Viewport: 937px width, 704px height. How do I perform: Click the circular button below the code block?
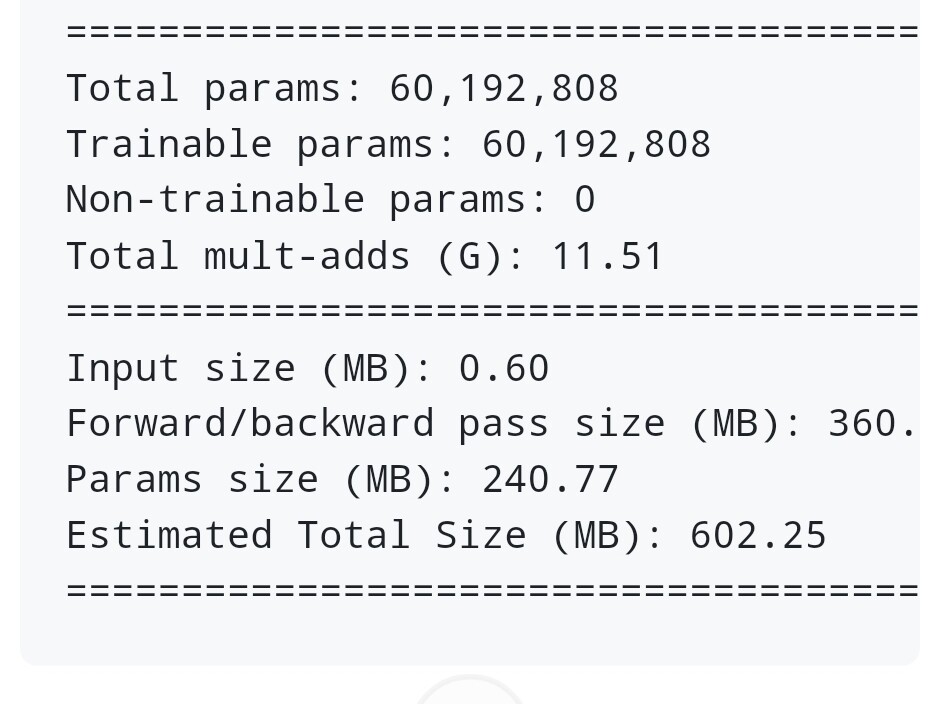tap(469, 693)
